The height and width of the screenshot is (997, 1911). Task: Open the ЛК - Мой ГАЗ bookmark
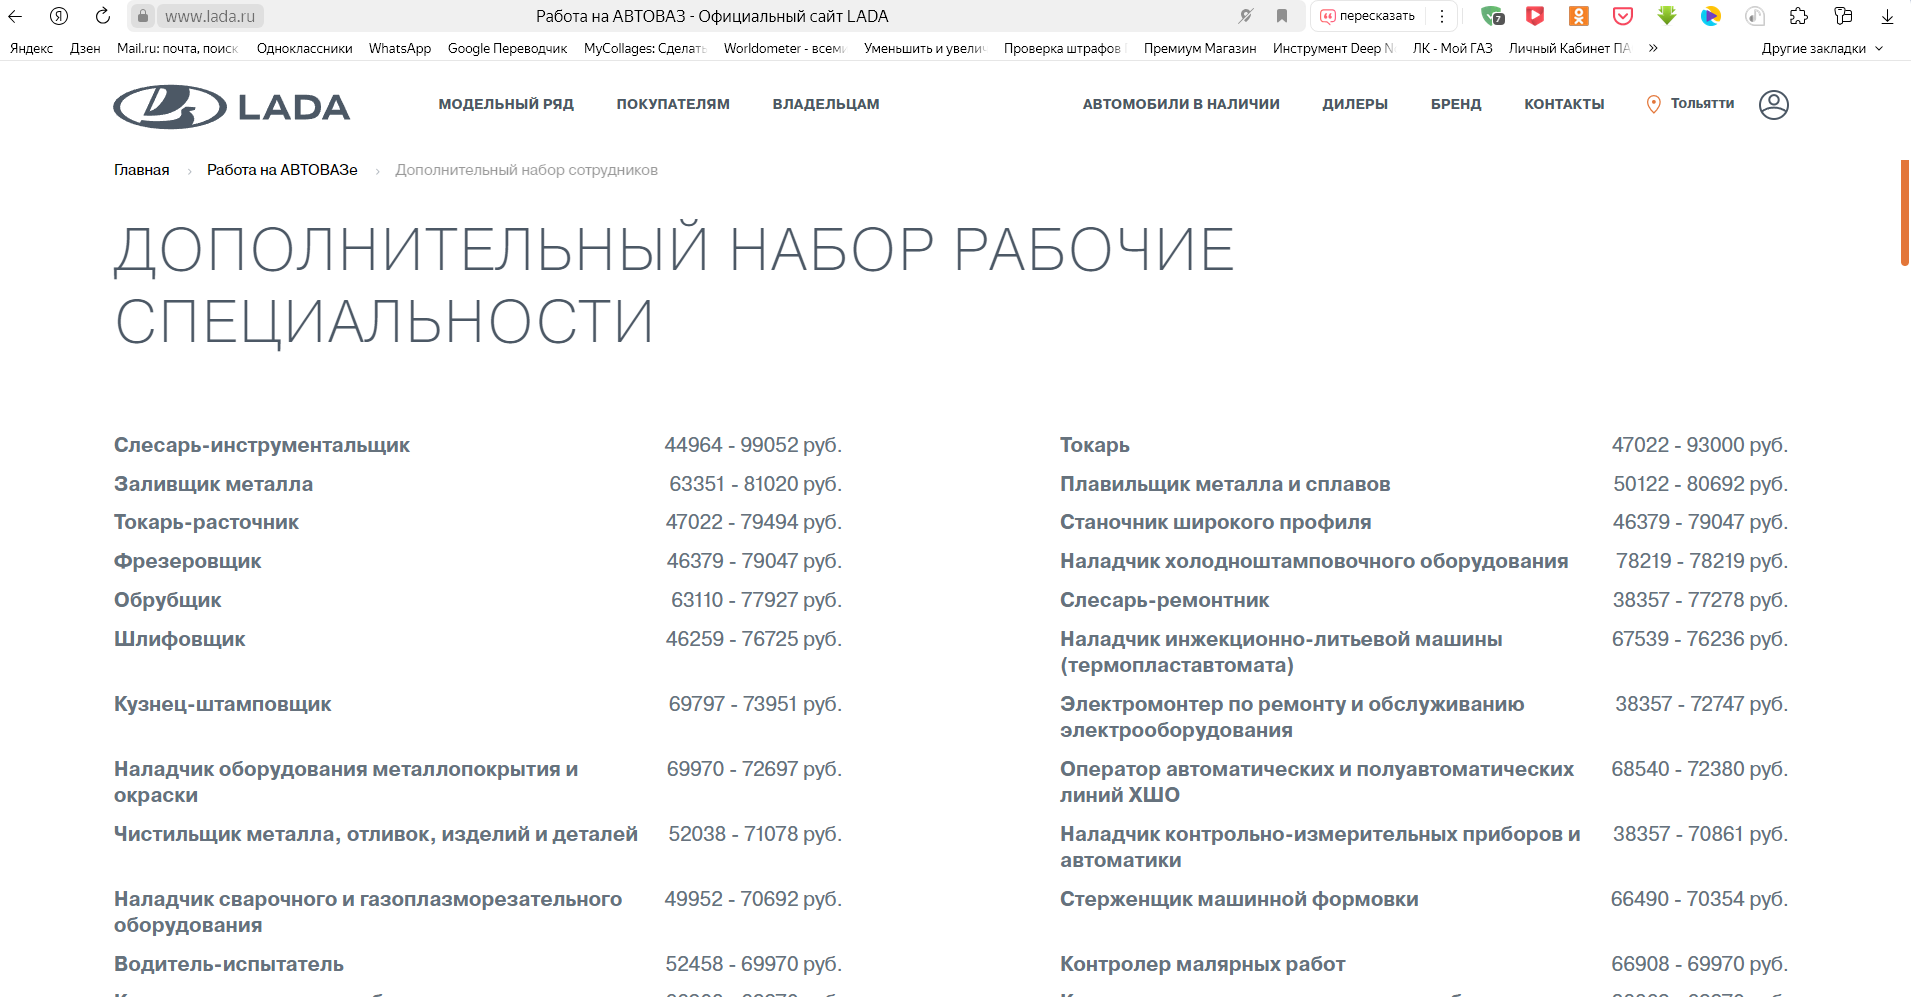click(1452, 48)
